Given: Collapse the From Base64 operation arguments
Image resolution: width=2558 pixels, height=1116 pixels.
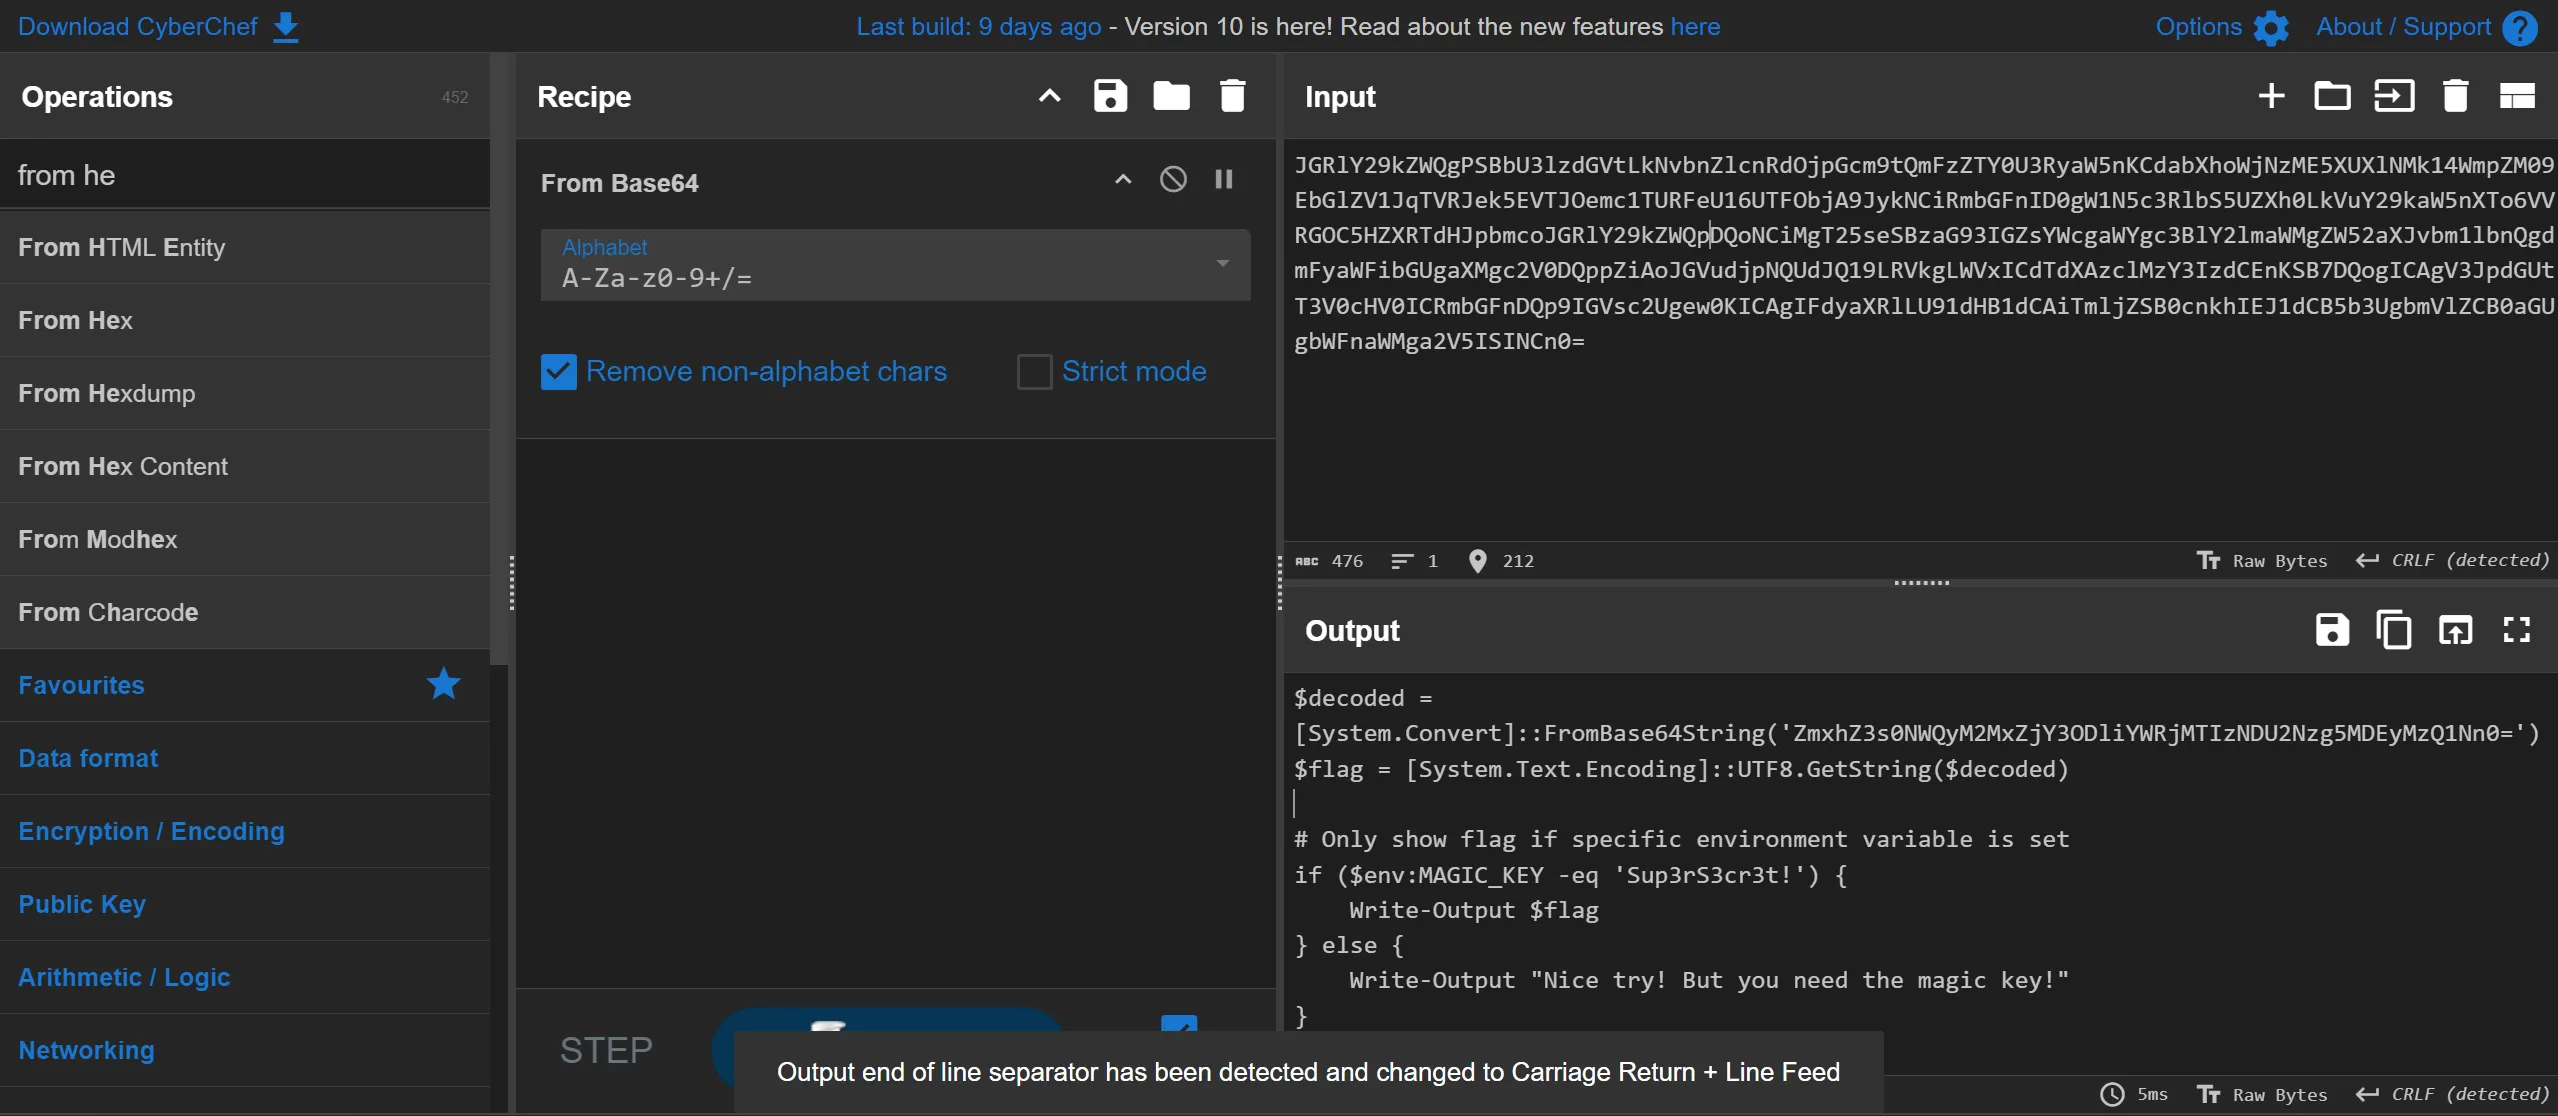Looking at the screenshot, I should pyautogui.click(x=1123, y=179).
